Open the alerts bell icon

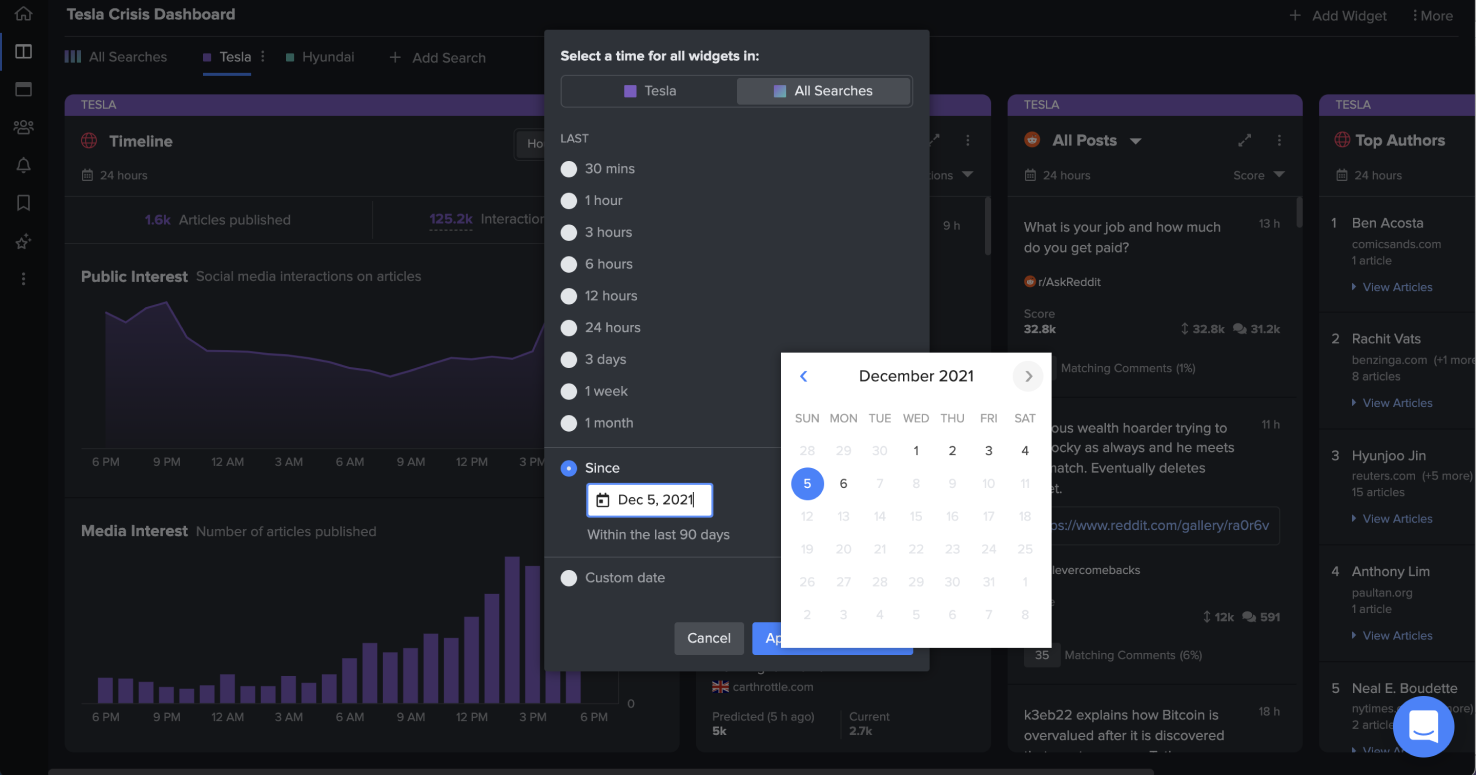[x=23, y=165]
